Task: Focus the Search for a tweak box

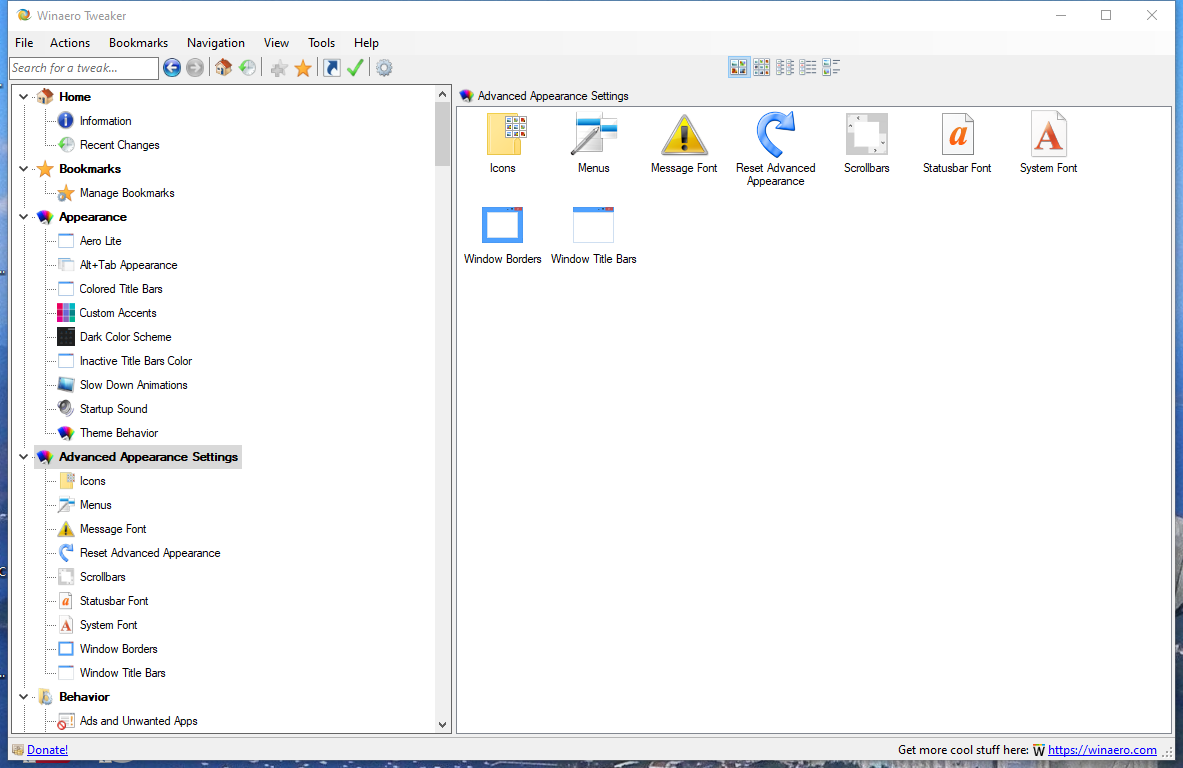Action: (84, 68)
